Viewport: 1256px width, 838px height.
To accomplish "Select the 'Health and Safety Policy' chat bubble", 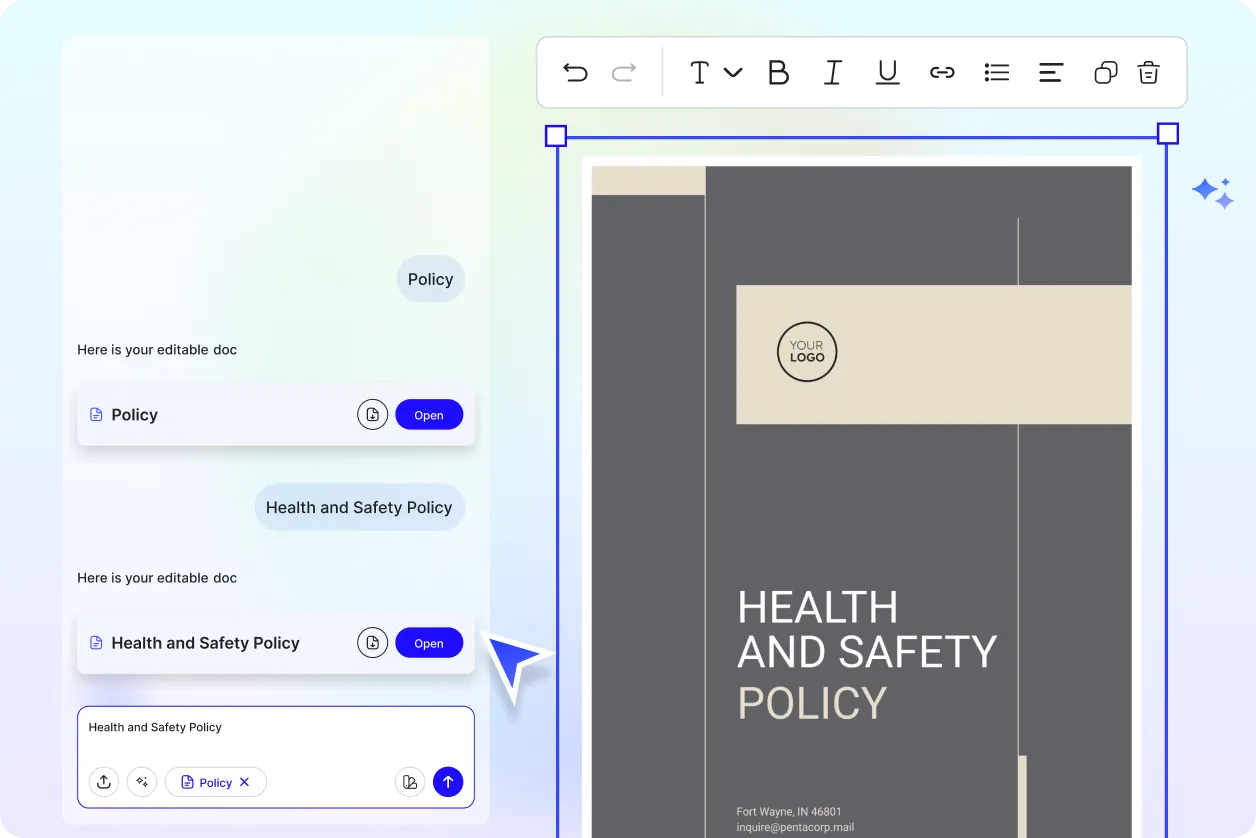I will click(359, 507).
